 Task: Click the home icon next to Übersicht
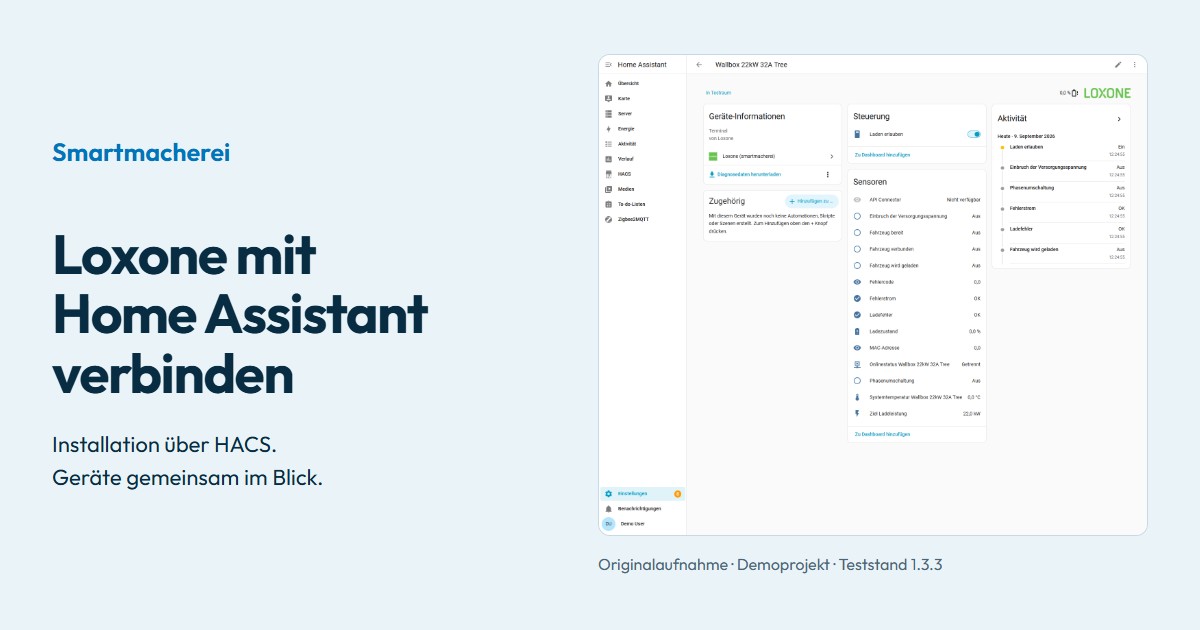coord(608,83)
